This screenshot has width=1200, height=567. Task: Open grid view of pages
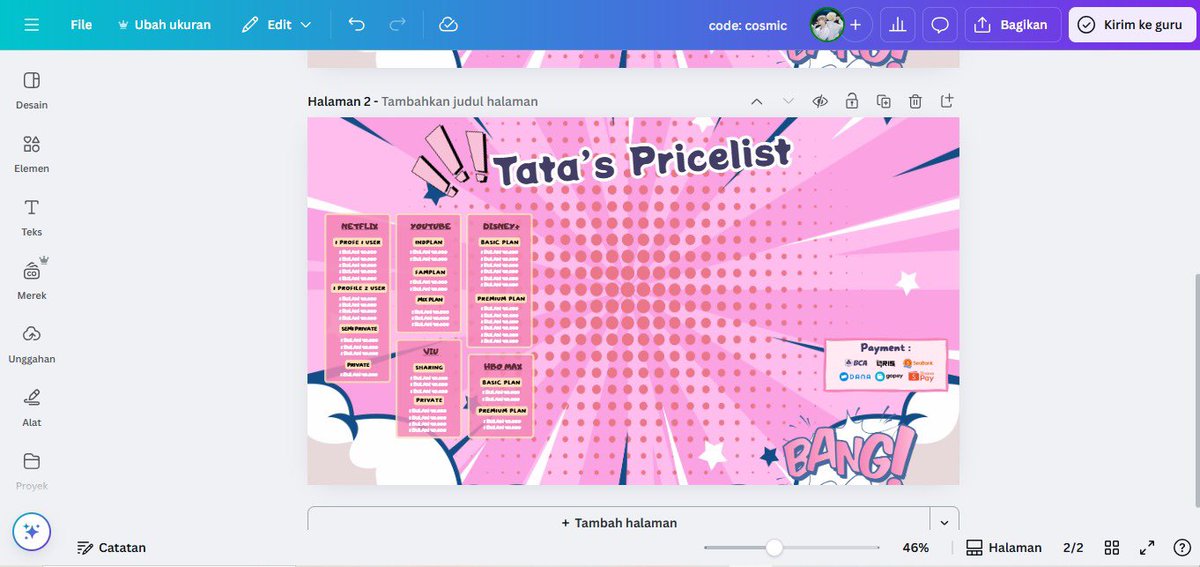1111,547
